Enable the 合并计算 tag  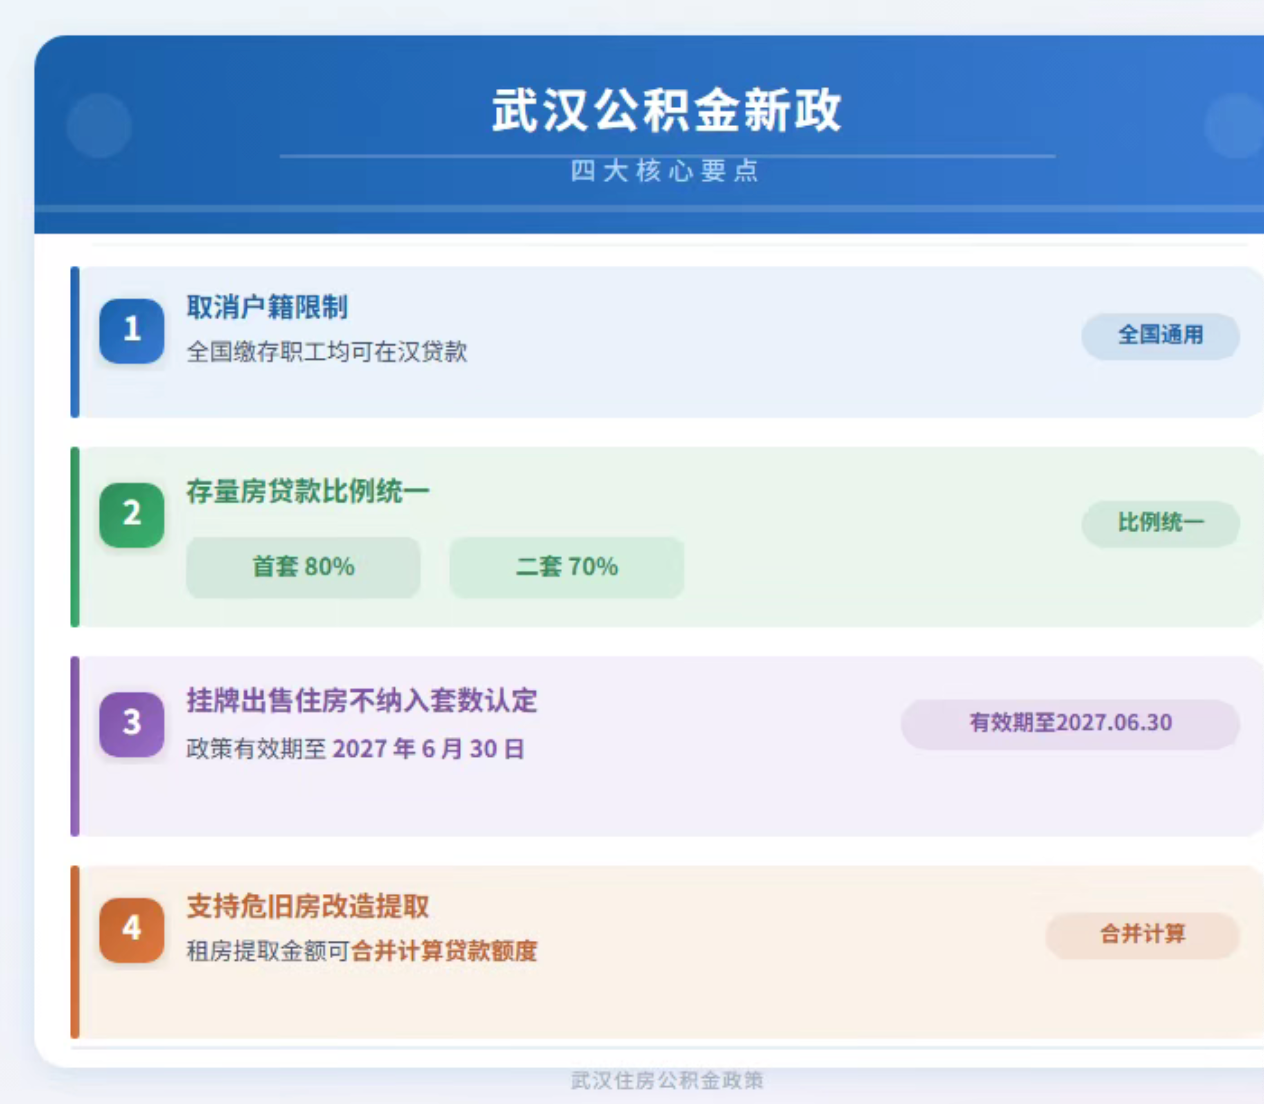click(1143, 936)
